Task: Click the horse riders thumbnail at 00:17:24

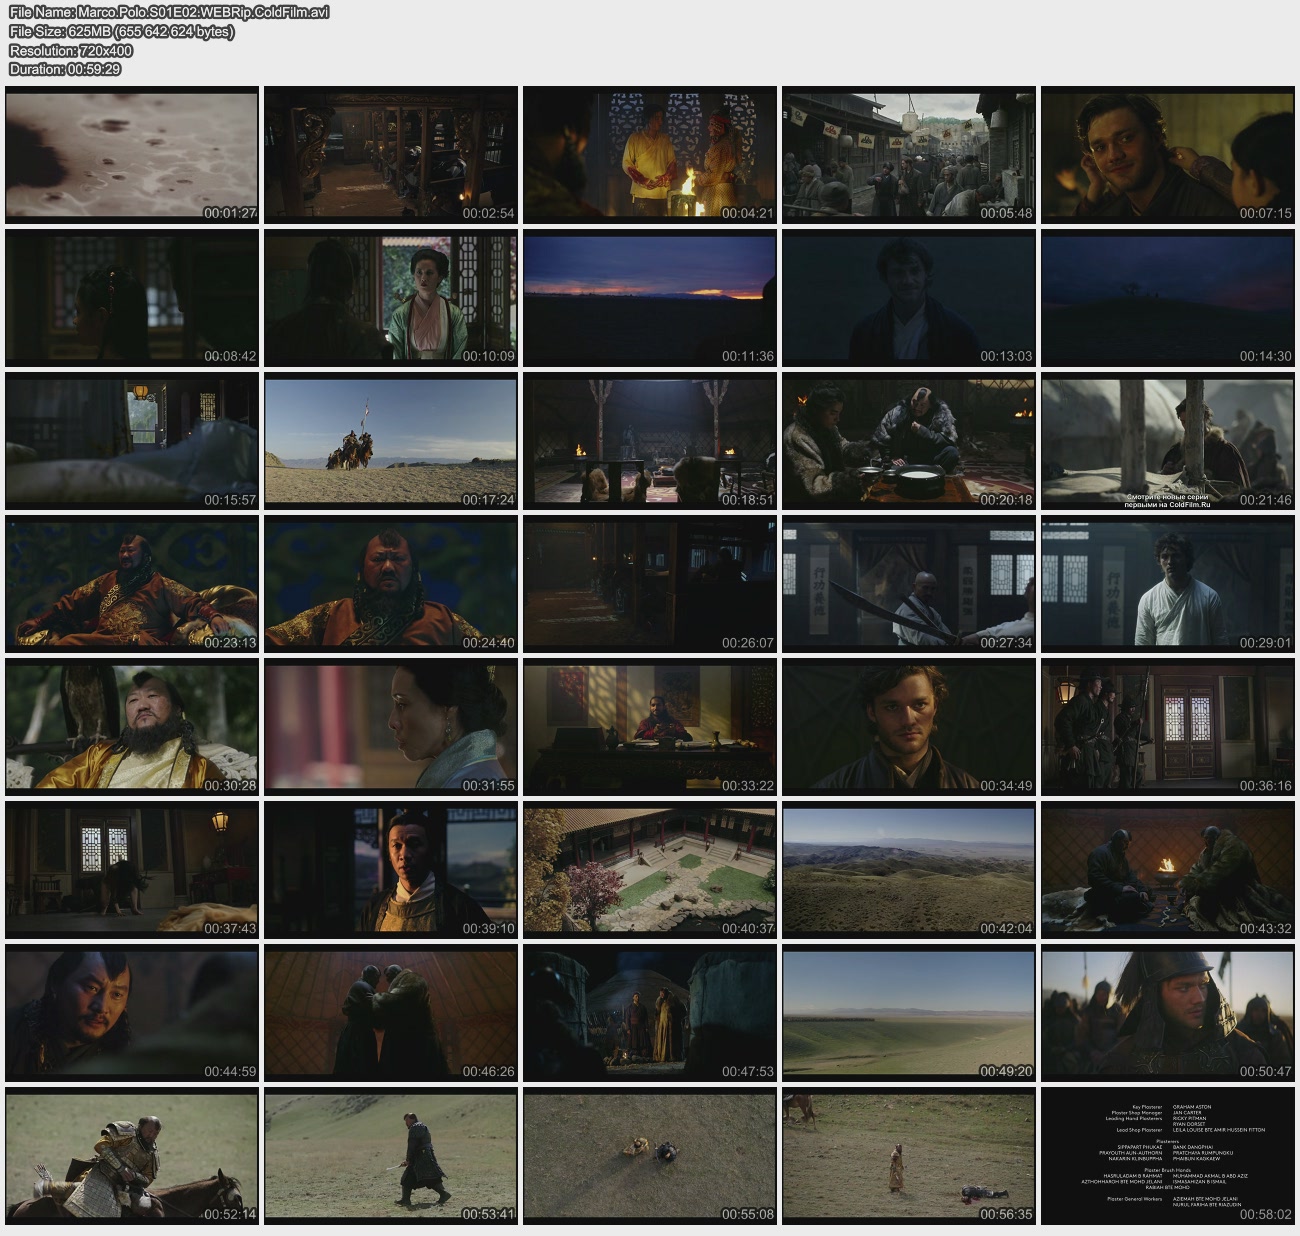Action: coord(390,442)
